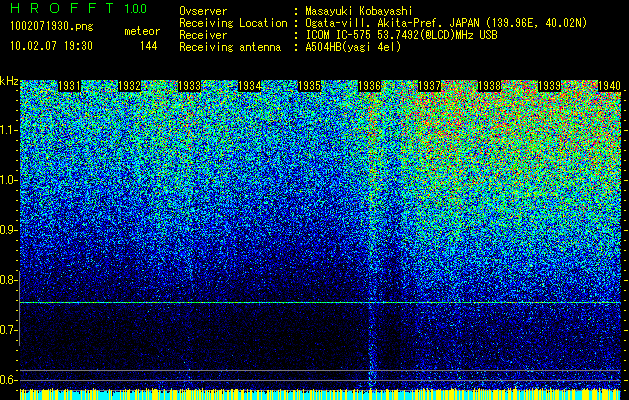Click the yellow and cyan signal-level bar strip
The image size is (629, 400).
click(x=320, y=394)
